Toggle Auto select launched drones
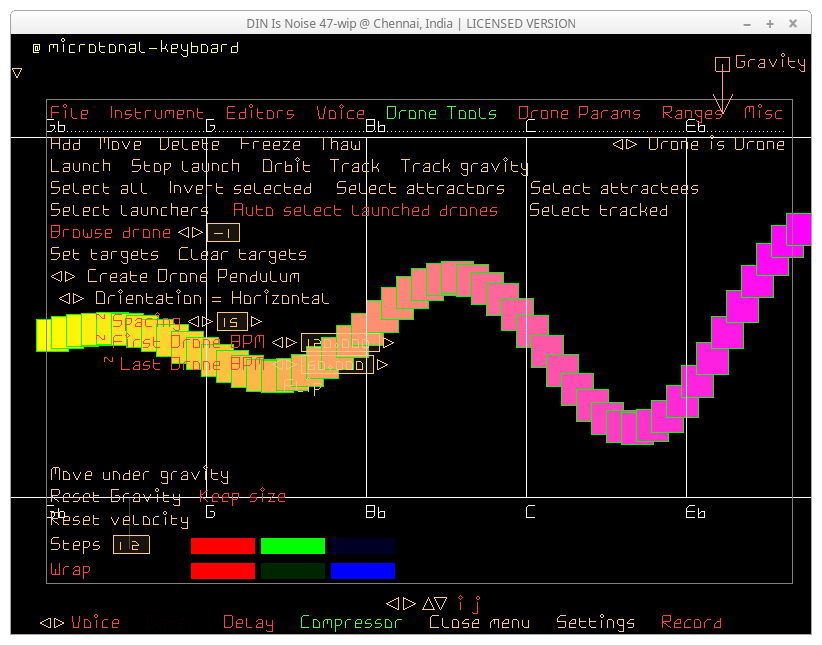This screenshot has height=645, width=822. tap(365, 211)
